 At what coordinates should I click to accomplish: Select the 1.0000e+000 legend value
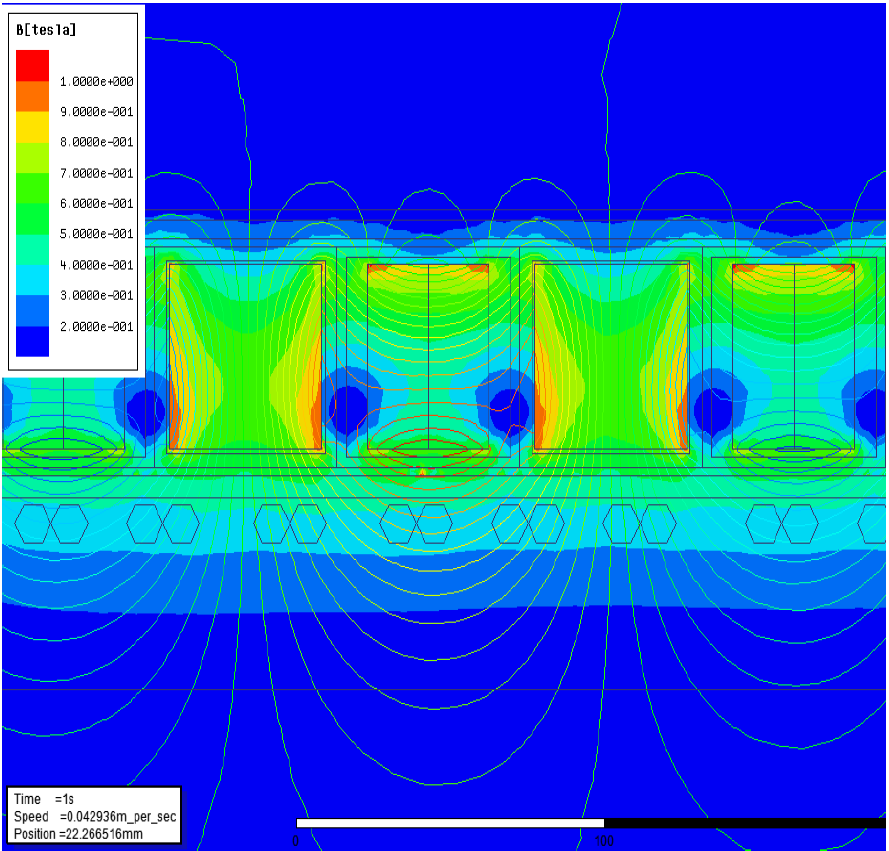pyautogui.click(x=97, y=81)
